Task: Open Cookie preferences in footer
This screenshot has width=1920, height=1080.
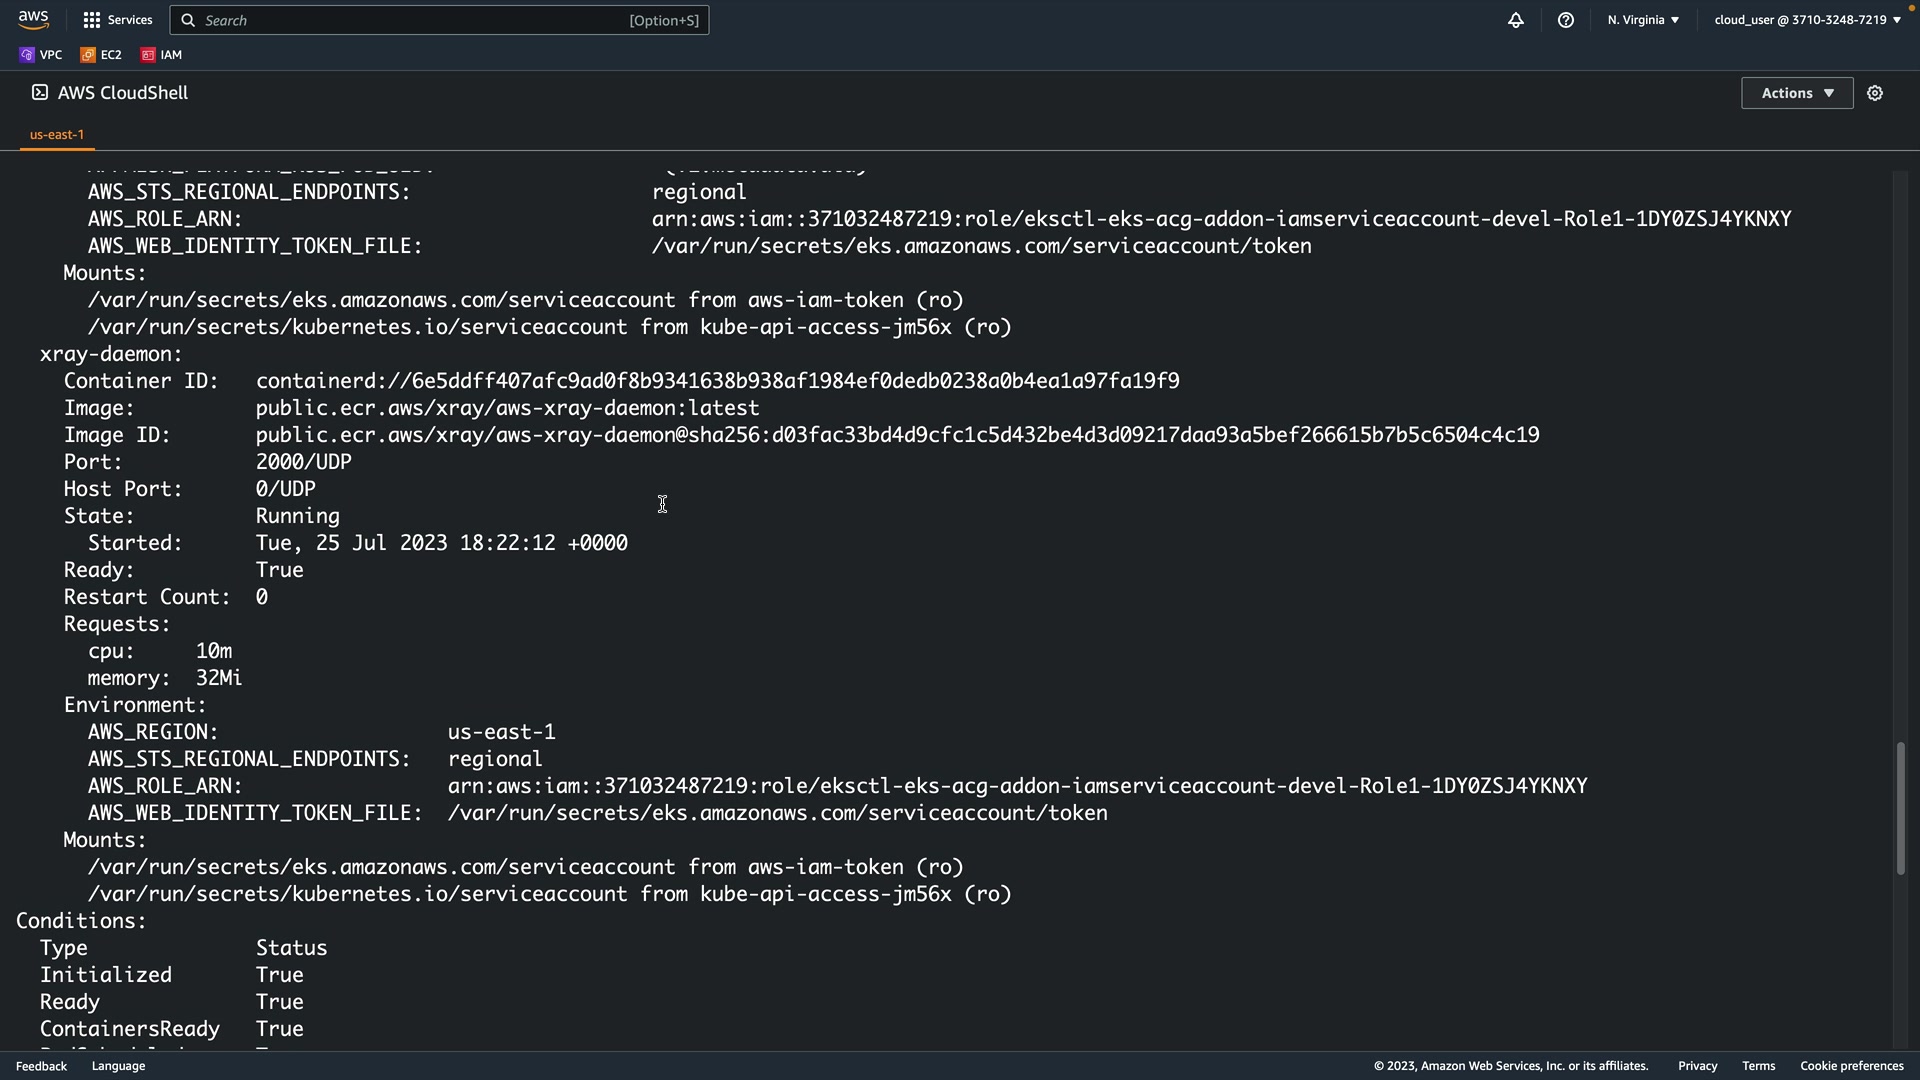Action: click(1851, 1066)
